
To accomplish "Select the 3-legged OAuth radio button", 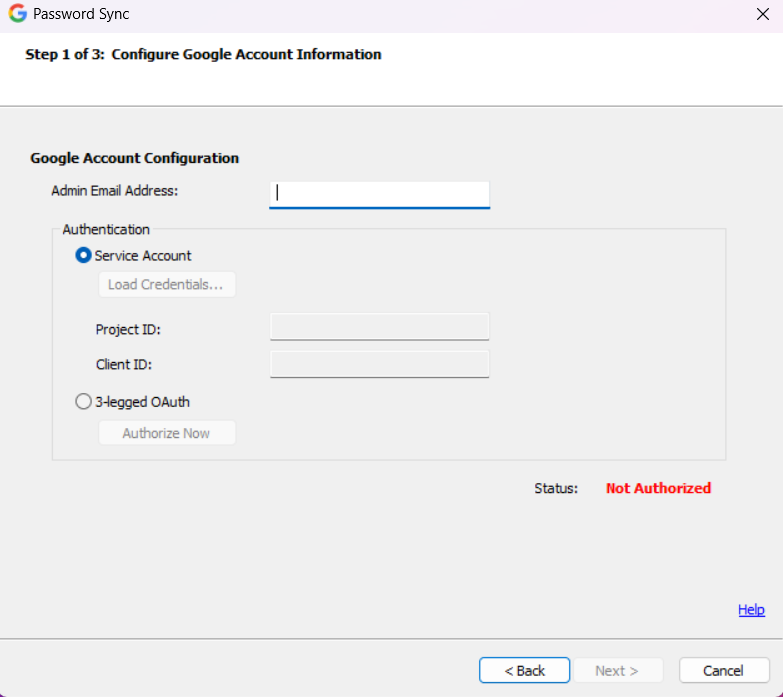I will pyautogui.click(x=83, y=401).
